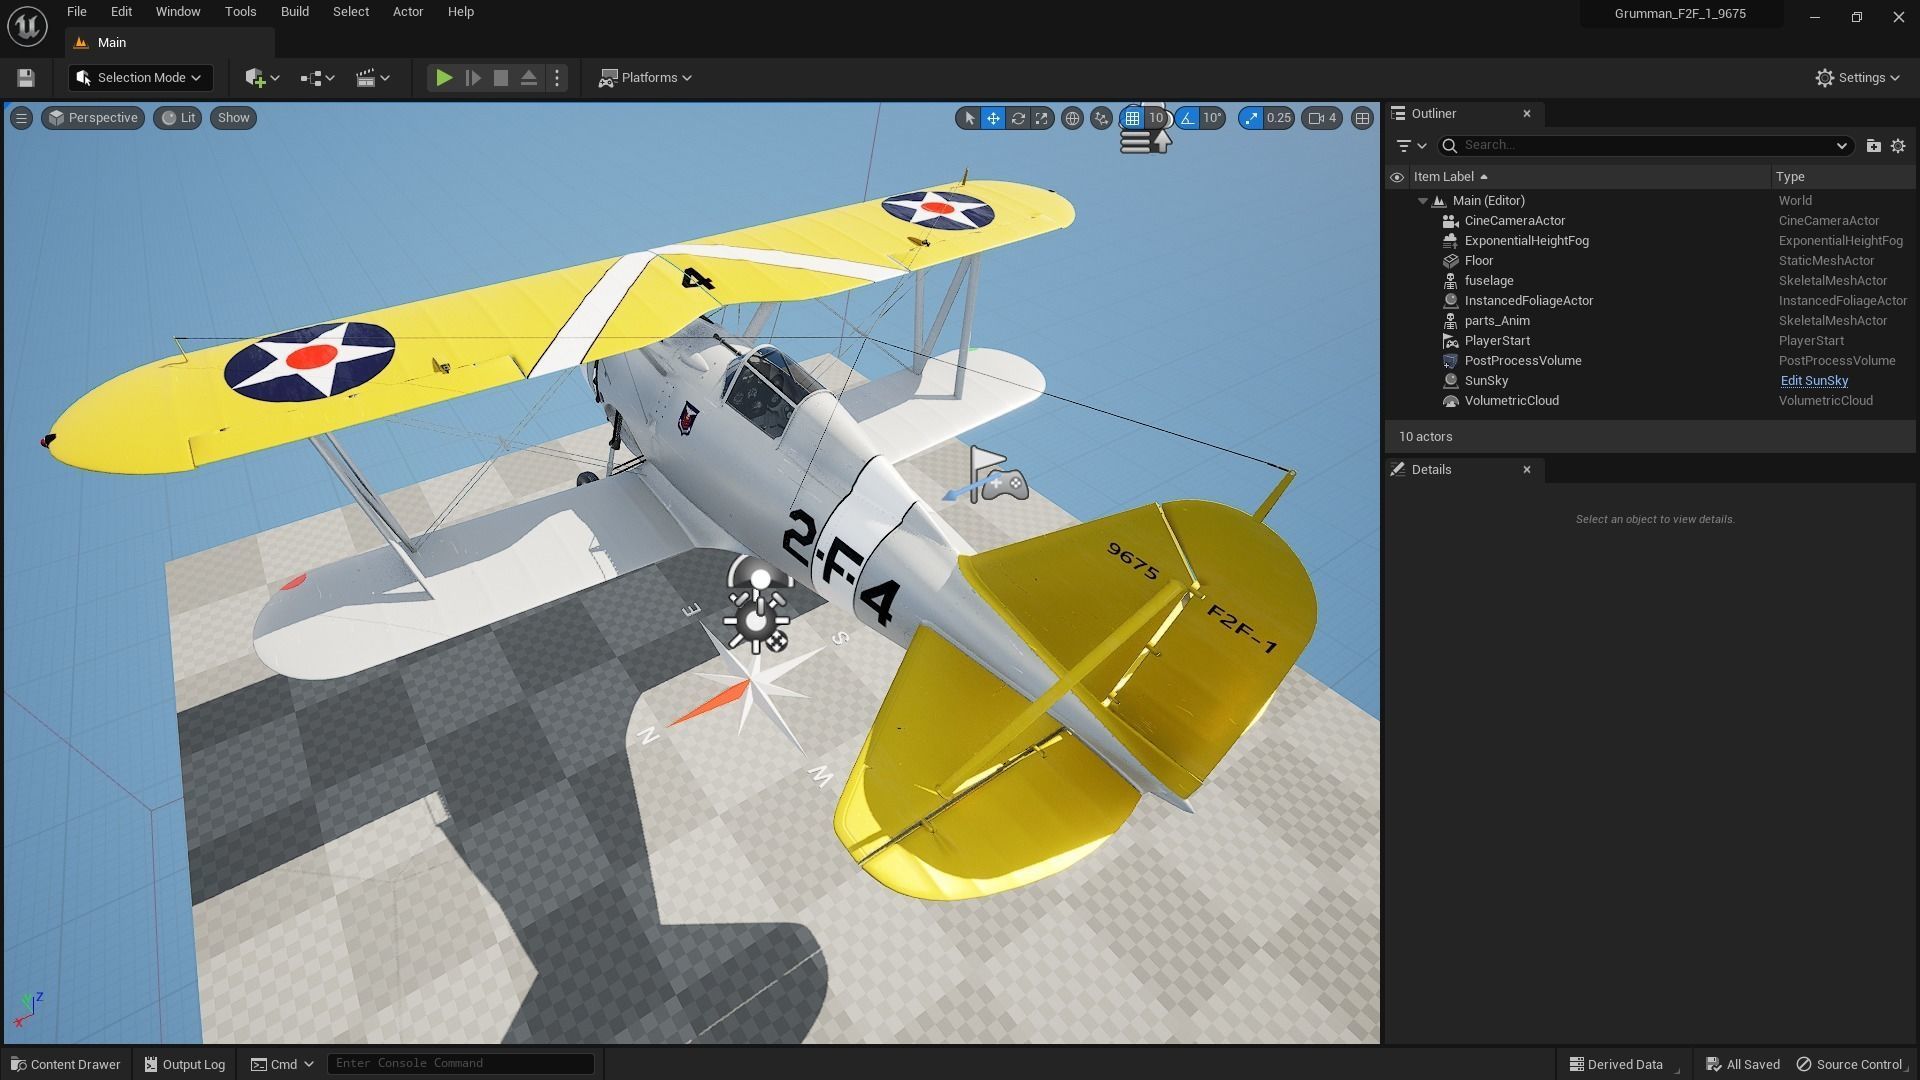Screen dimensions: 1920x1080
Task: Expand the Outliner search history dropdown
Action: (1841, 146)
